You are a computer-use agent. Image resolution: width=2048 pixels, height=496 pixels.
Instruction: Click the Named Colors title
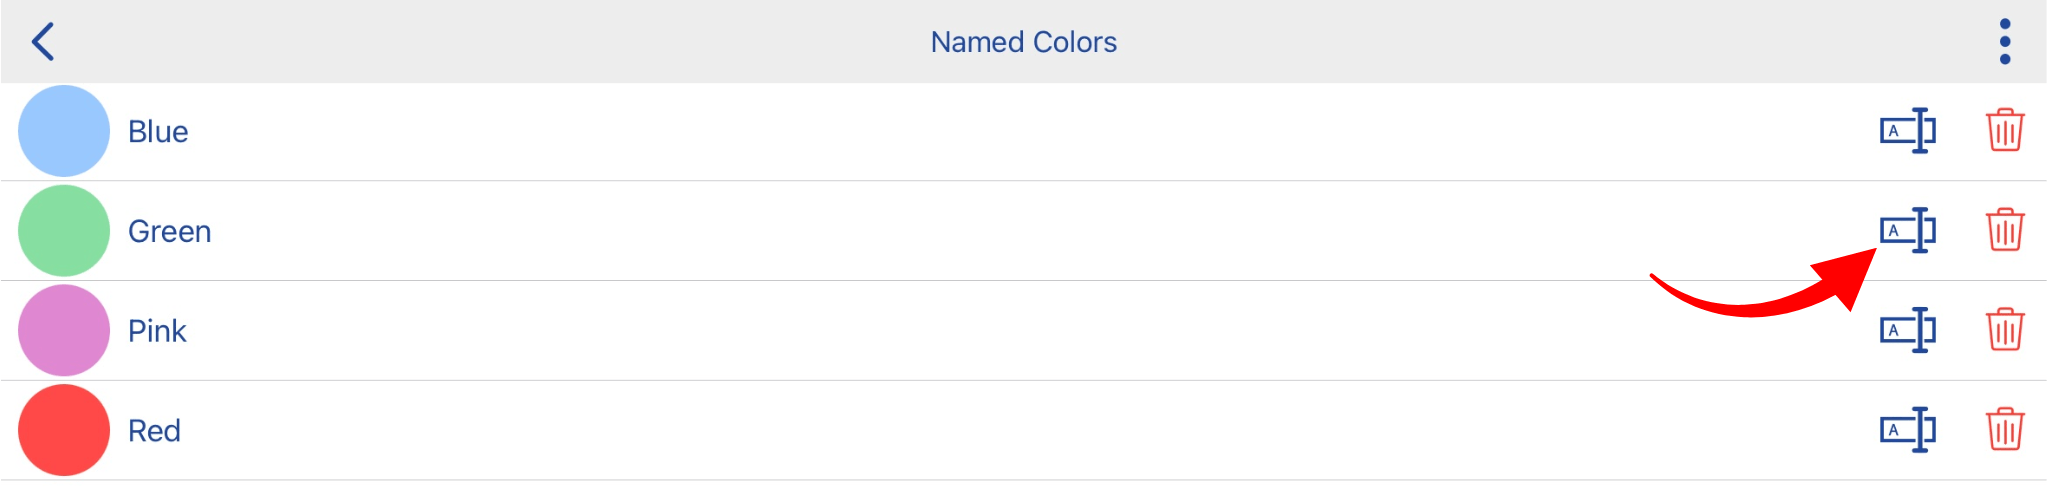point(1024,42)
